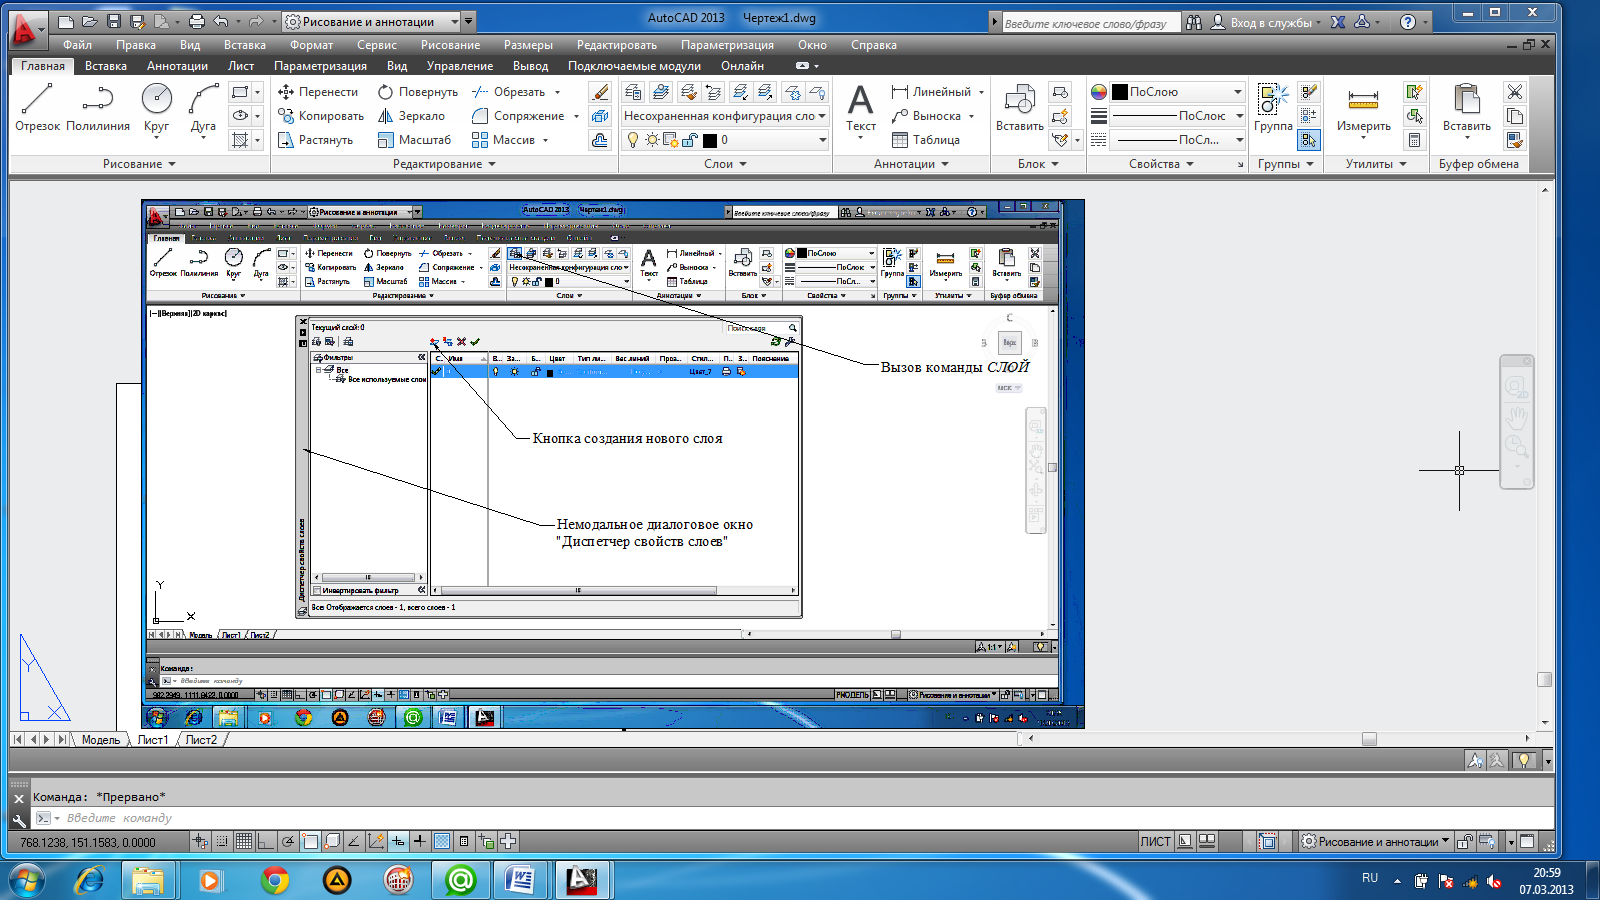Click the search keyword input field

1090,23
